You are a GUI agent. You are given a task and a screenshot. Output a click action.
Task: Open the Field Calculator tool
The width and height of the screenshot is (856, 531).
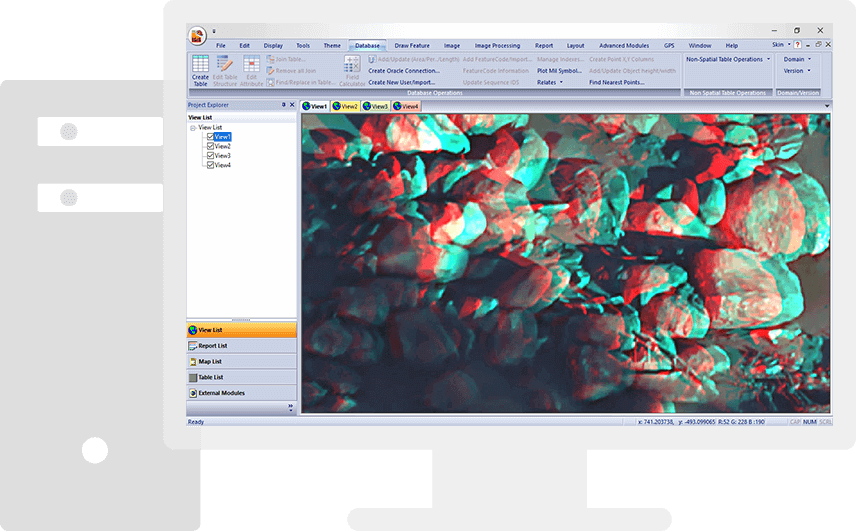tap(352, 70)
